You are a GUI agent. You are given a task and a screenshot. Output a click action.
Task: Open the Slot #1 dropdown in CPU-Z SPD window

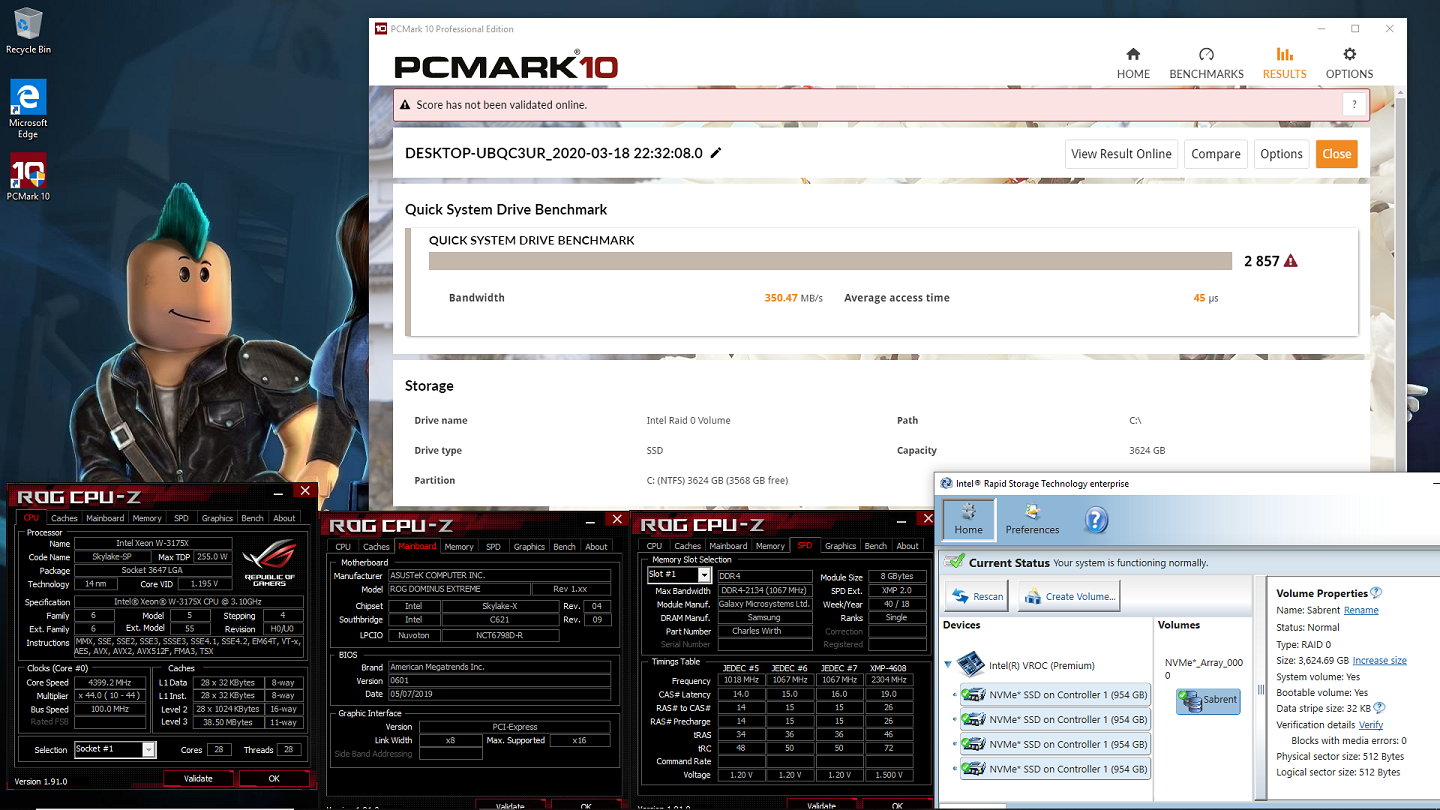[x=704, y=575]
